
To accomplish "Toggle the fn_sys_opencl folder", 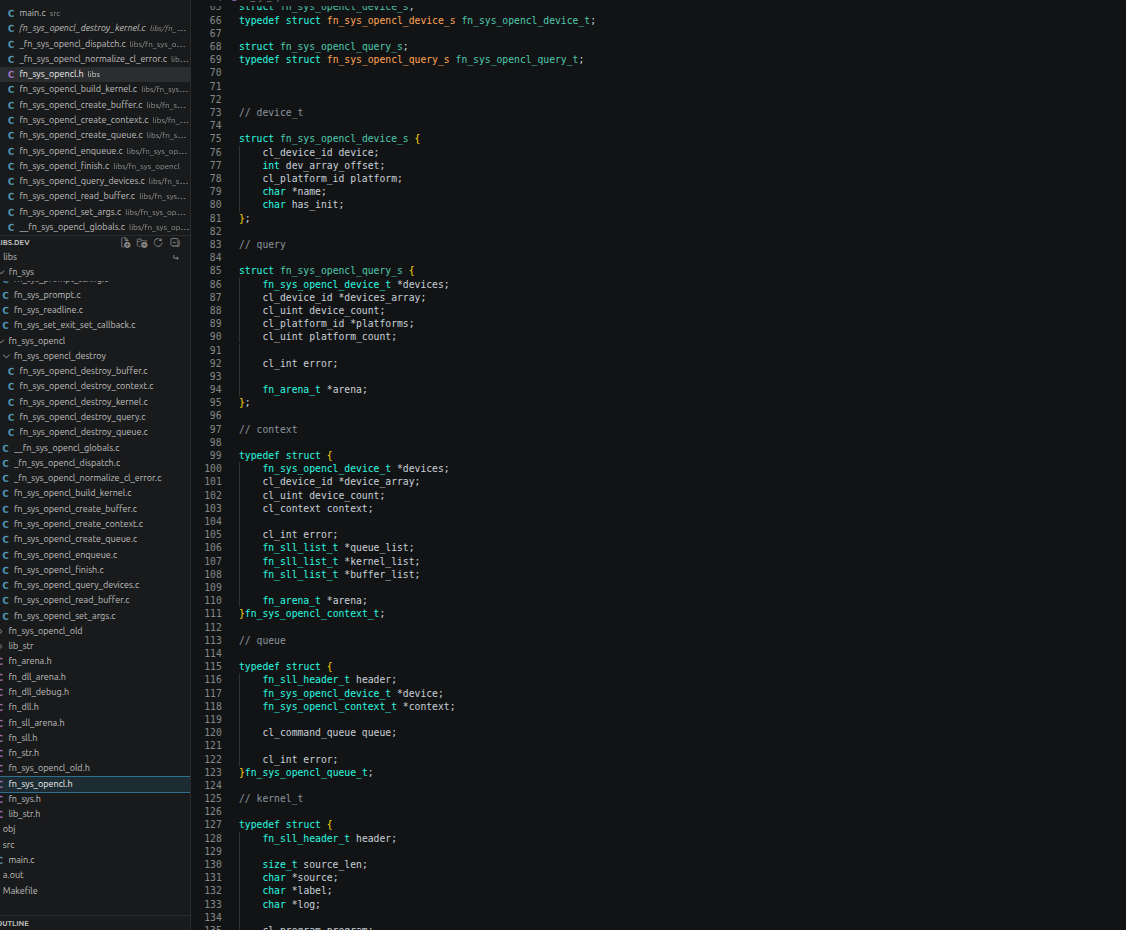I will click(37, 341).
